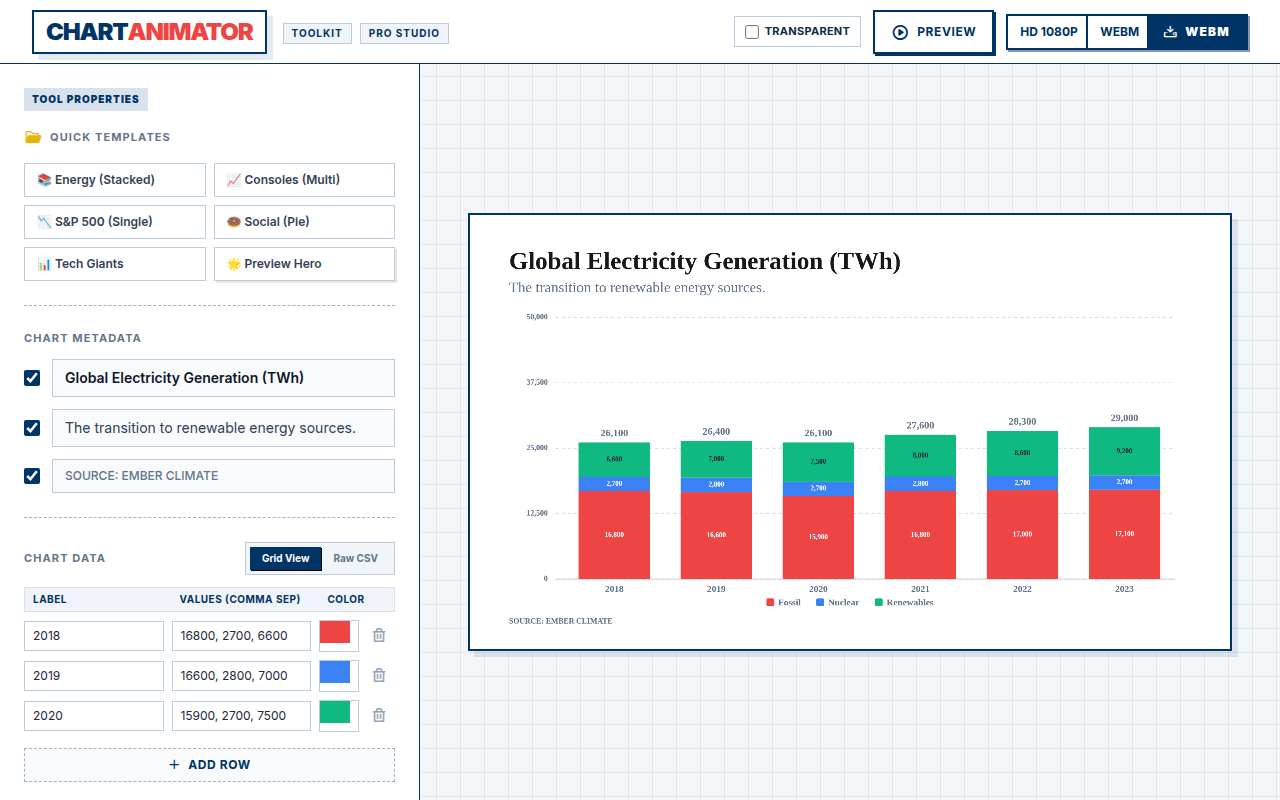Image resolution: width=1280 pixels, height=800 pixels.
Task: Toggle the subtitle visibility checkbox
Action: point(32,428)
